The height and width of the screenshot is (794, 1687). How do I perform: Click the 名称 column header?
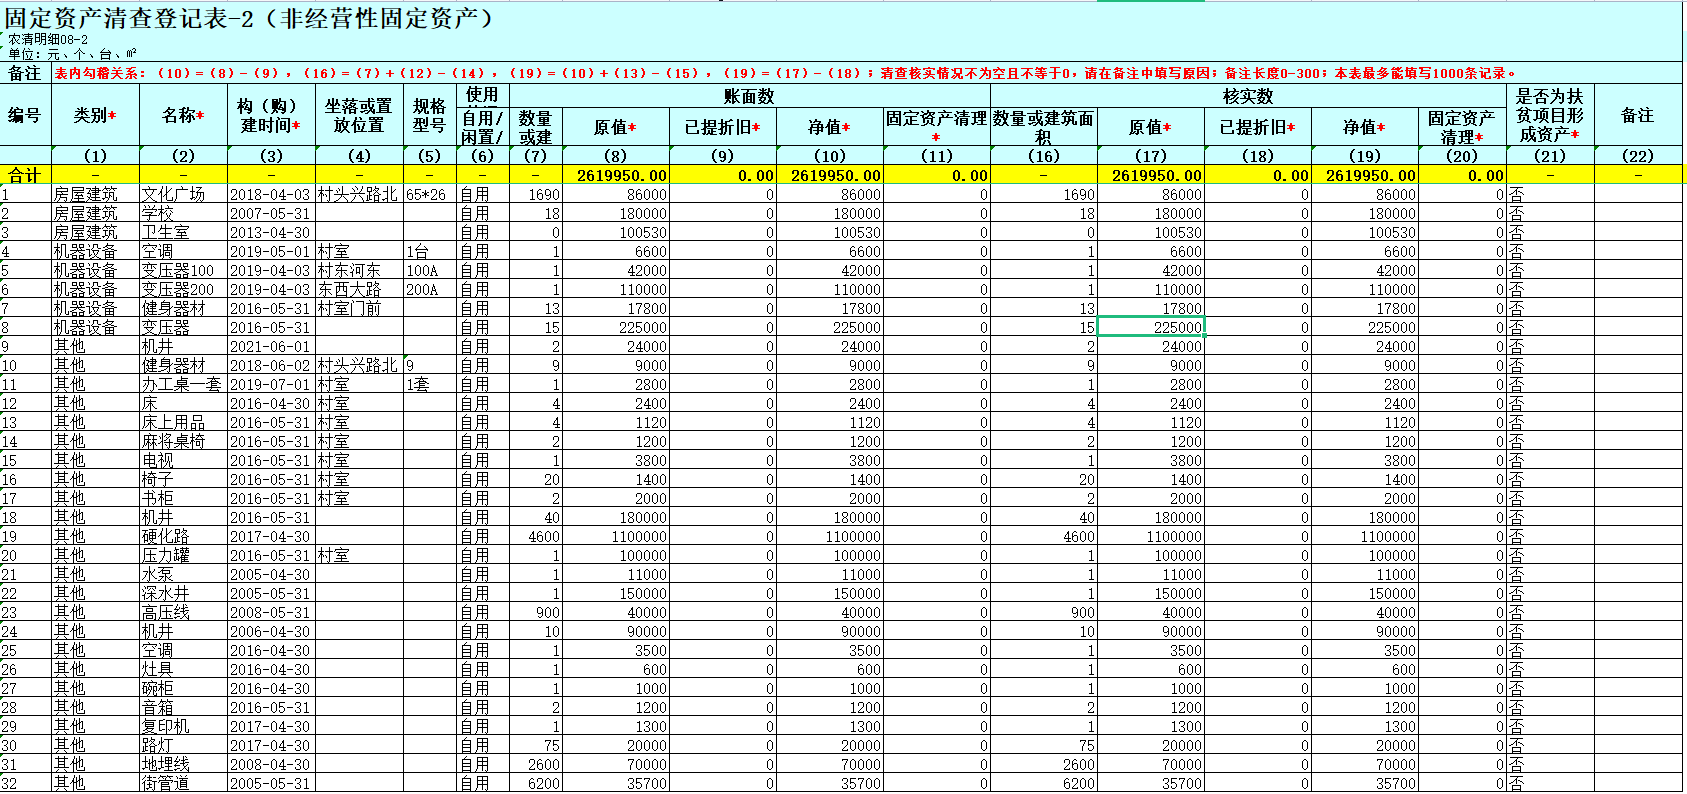tap(183, 115)
